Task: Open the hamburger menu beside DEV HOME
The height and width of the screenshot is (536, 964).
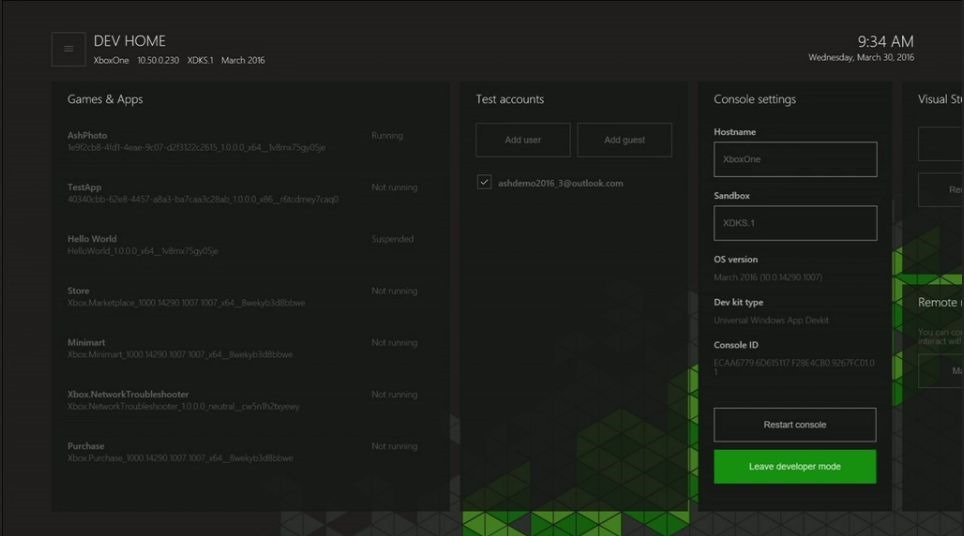Action: pos(68,49)
